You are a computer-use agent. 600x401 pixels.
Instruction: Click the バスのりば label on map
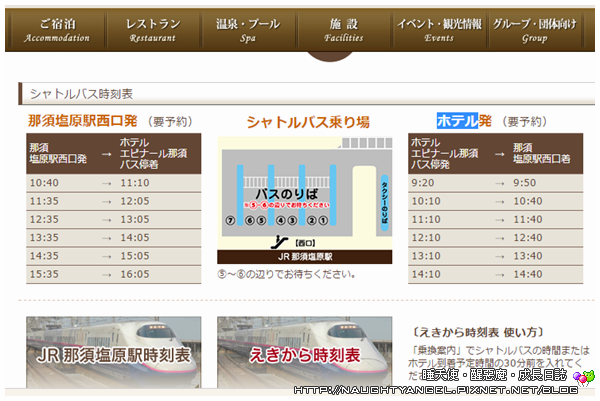coord(287,194)
